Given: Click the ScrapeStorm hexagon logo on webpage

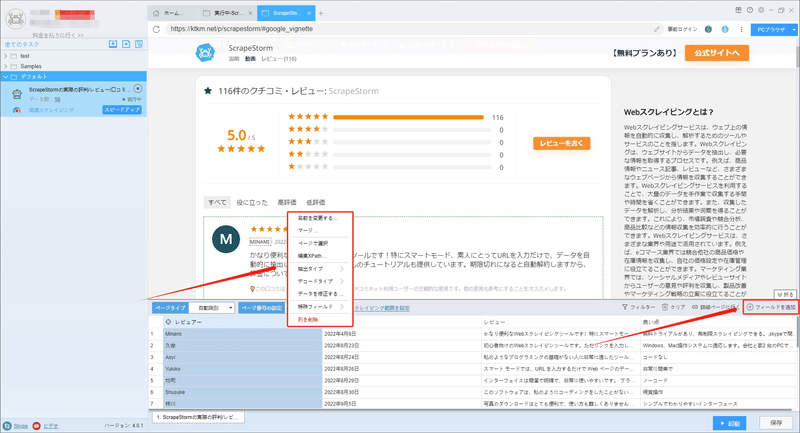Looking at the screenshot, I should pyautogui.click(x=205, y=53).
